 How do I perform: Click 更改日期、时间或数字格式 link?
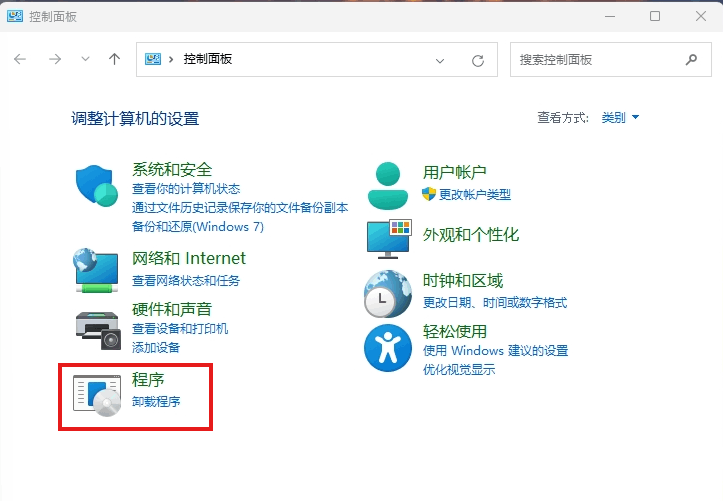[x=495, y=302]
